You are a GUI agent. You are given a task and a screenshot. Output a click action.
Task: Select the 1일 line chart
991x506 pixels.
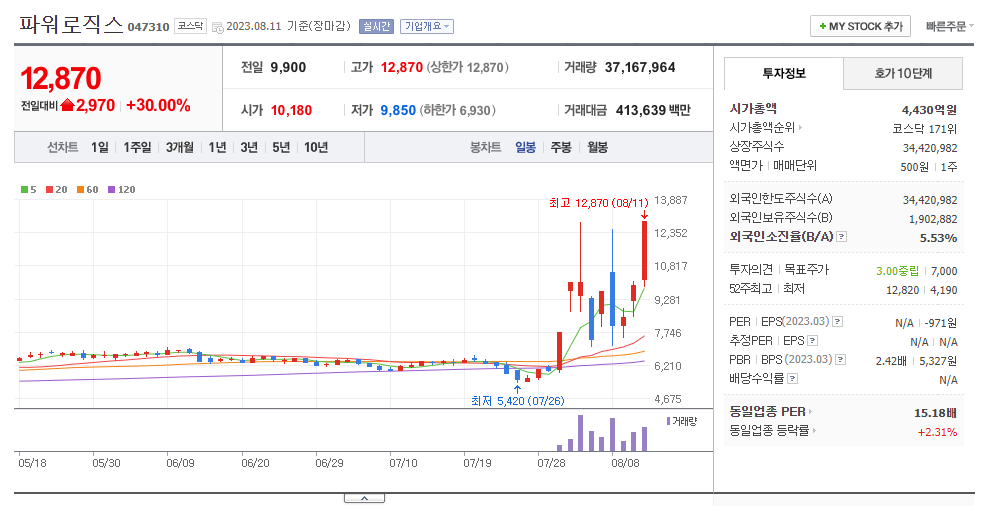pyautogui.click(x=99, y=147)
